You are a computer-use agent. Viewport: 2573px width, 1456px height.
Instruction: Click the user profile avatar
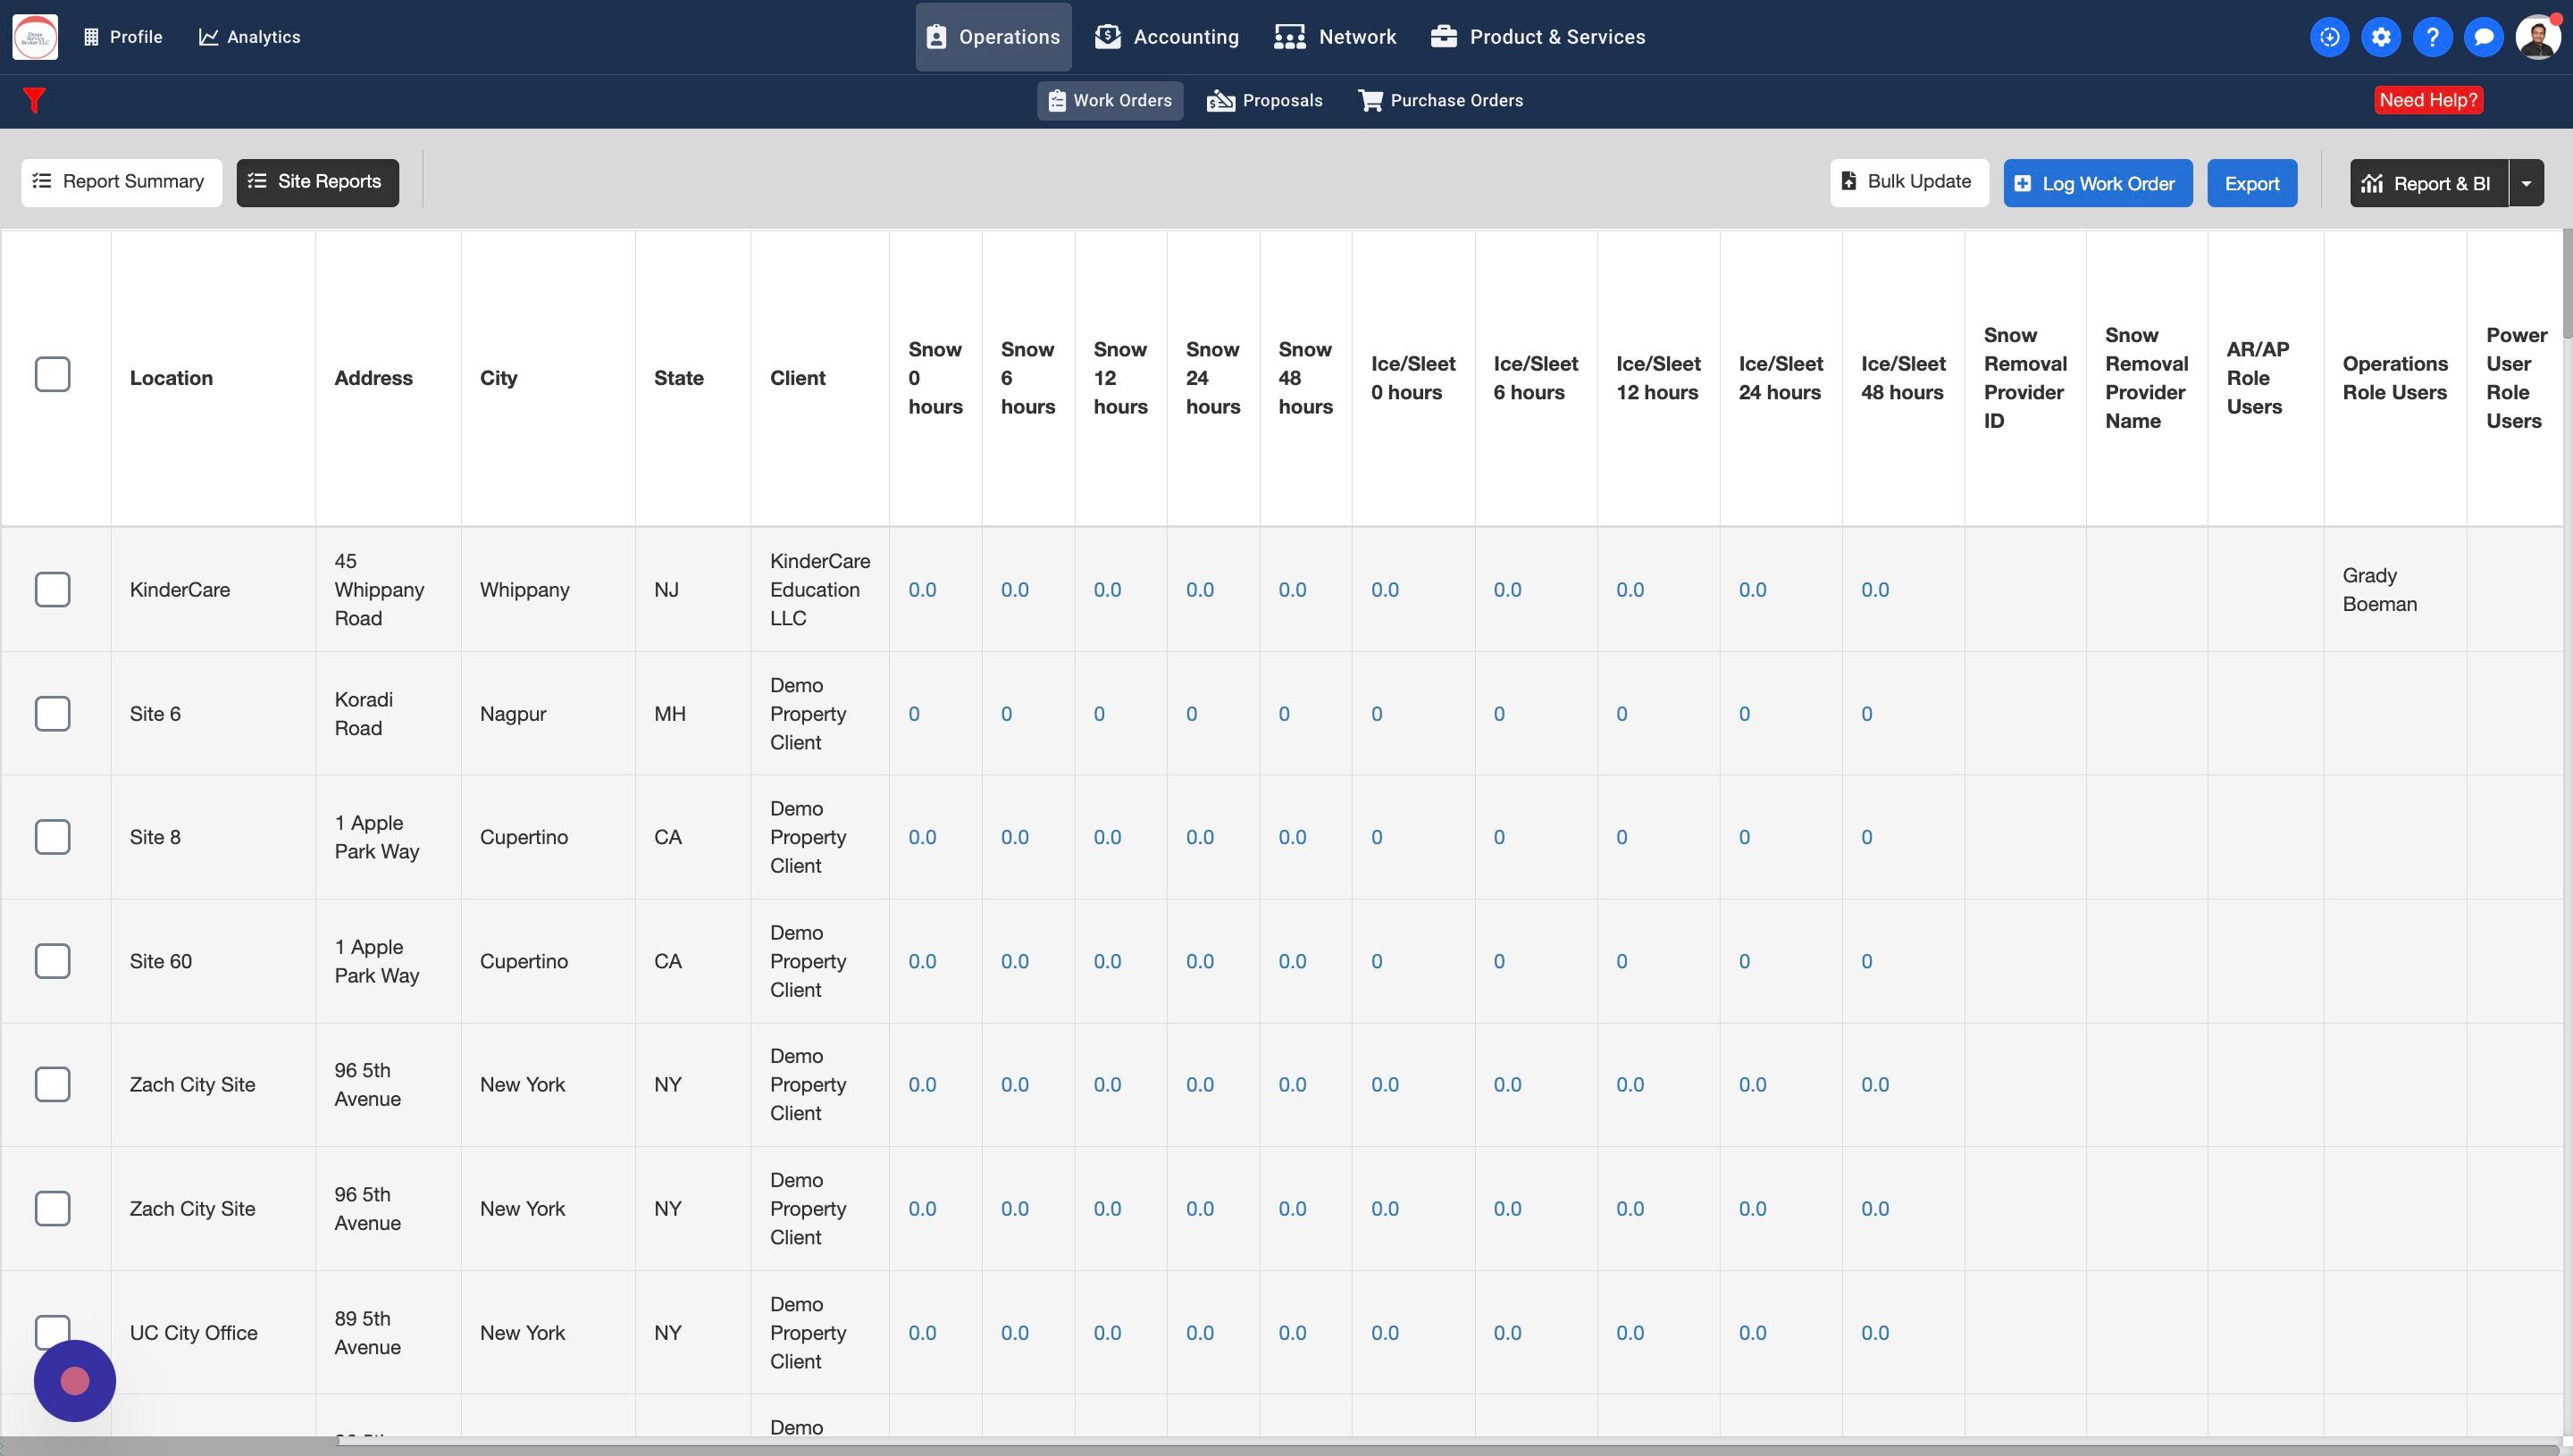2537,37
